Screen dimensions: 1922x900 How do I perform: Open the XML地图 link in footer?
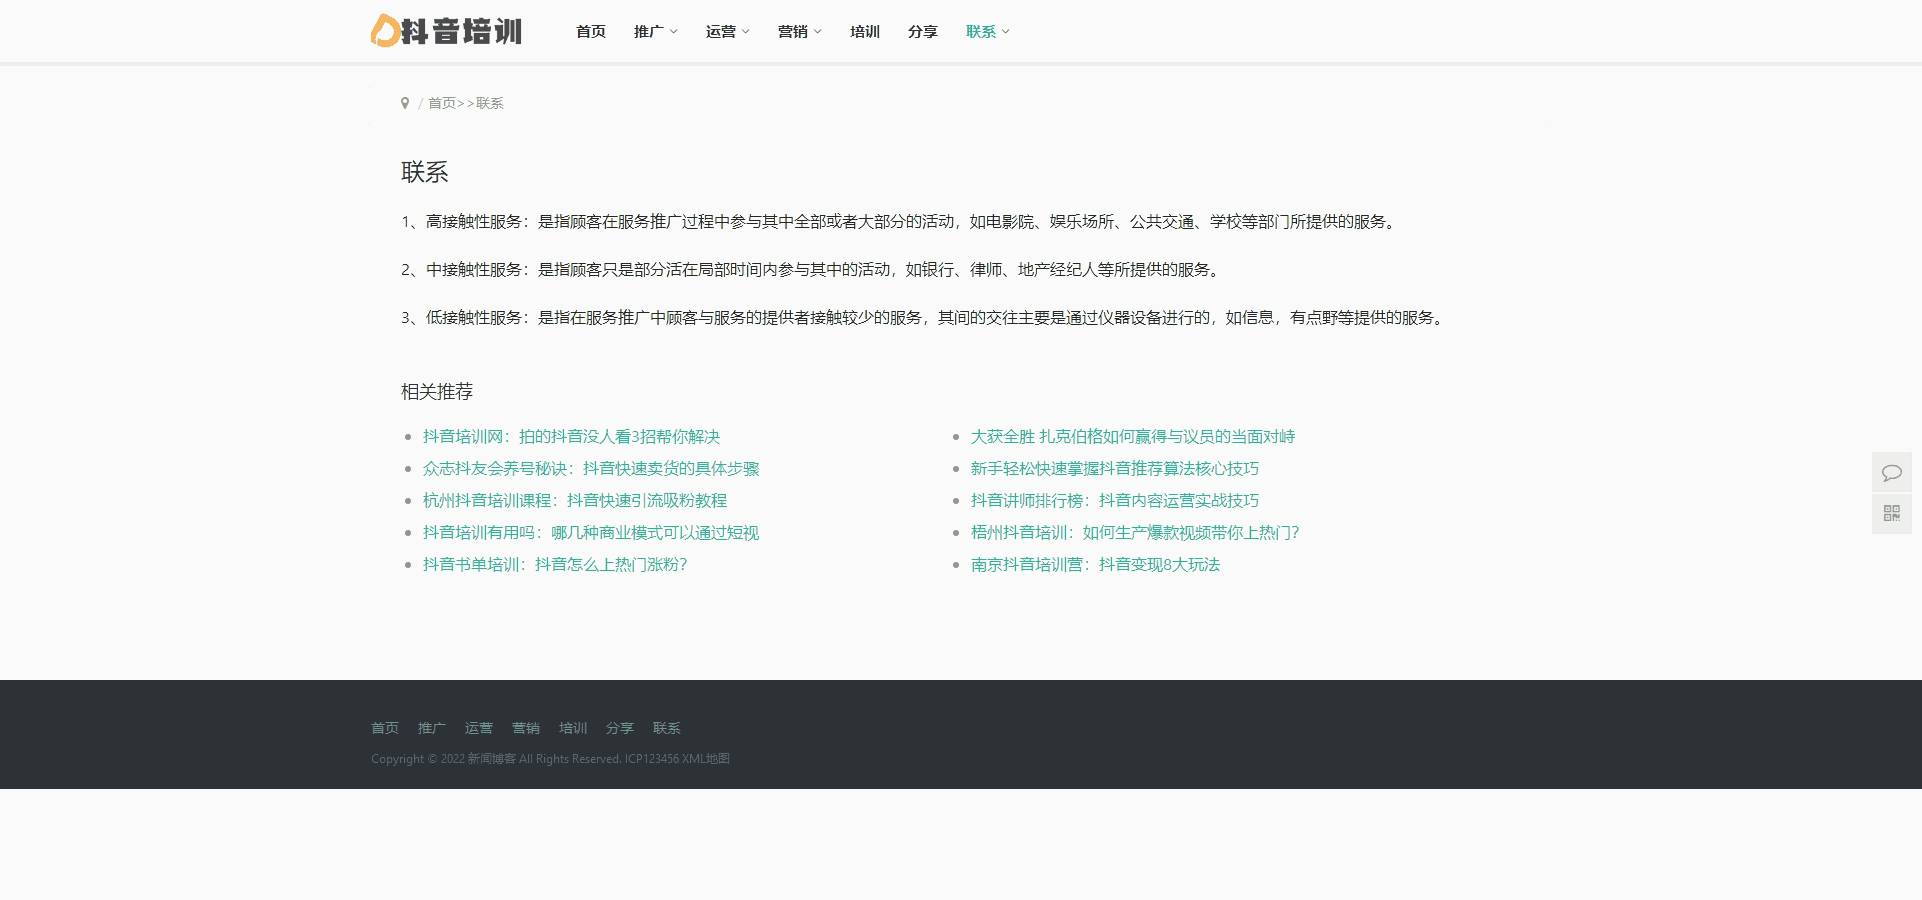[x=706, y=759]
